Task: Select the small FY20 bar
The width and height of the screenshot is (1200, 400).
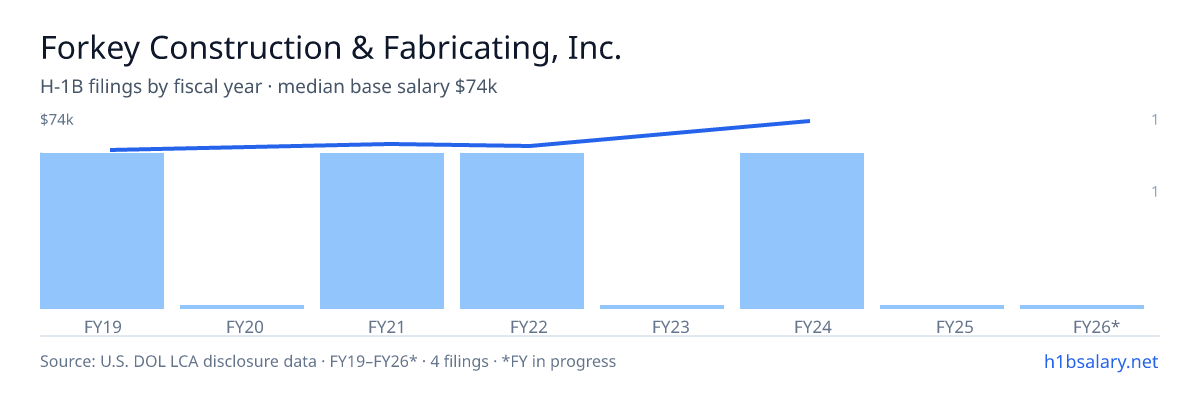Action: point(242,307)
